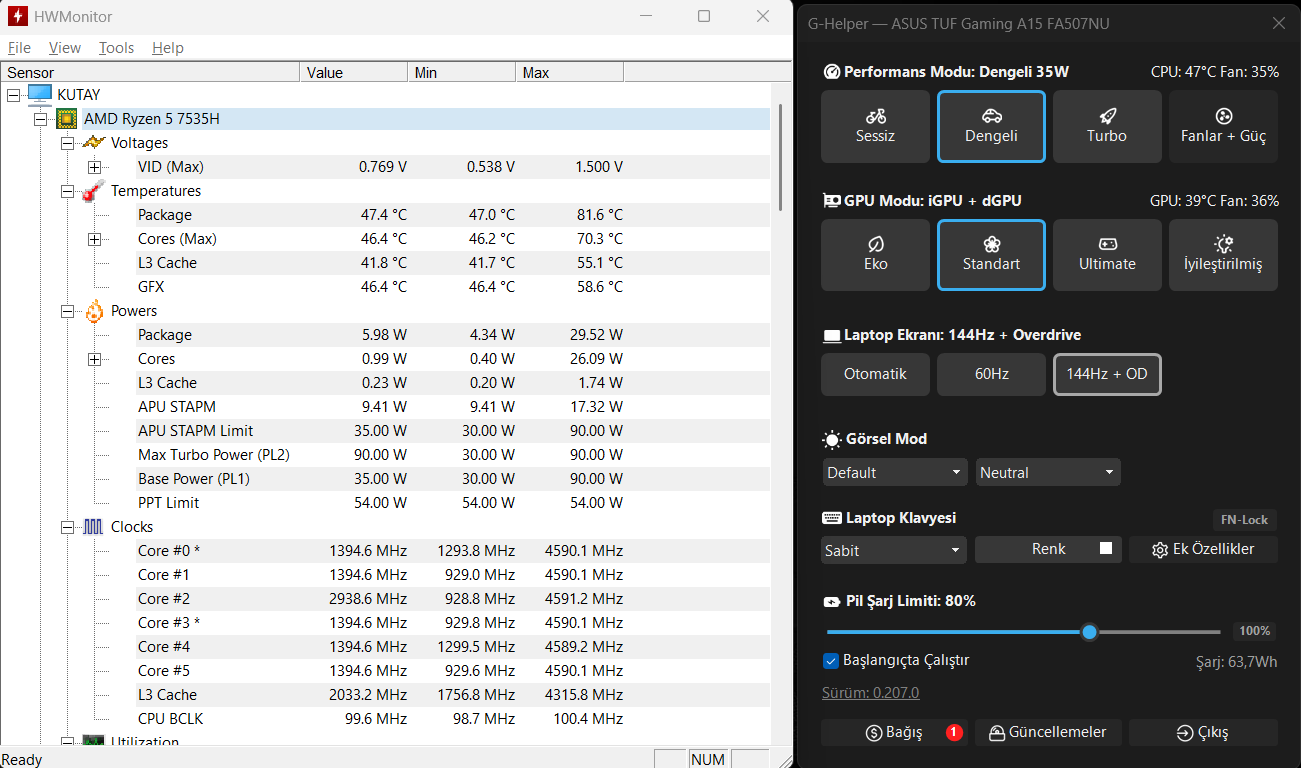Click the white keyboard color swatch
Screen dimensions: 1301x768
tap(1106, 549)
